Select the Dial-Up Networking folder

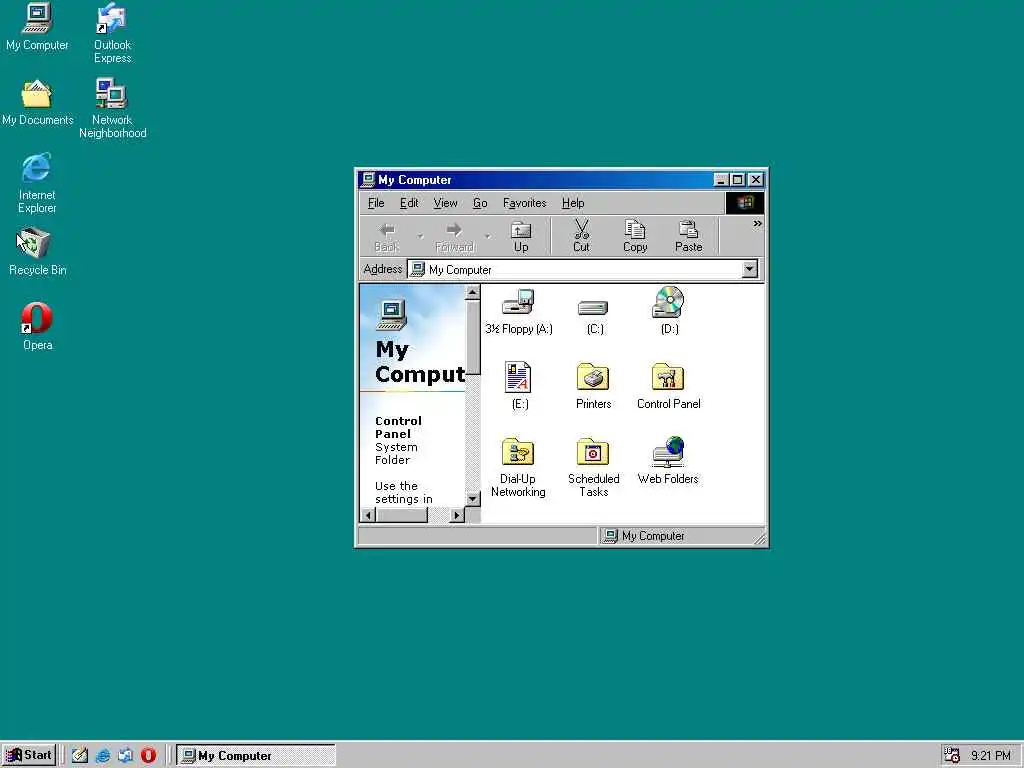tap(518, 468)
